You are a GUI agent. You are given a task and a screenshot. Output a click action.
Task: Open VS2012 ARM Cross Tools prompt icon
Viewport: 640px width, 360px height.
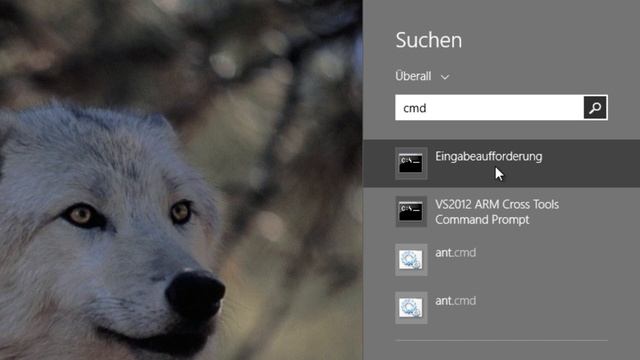click(x=411, y=211)
